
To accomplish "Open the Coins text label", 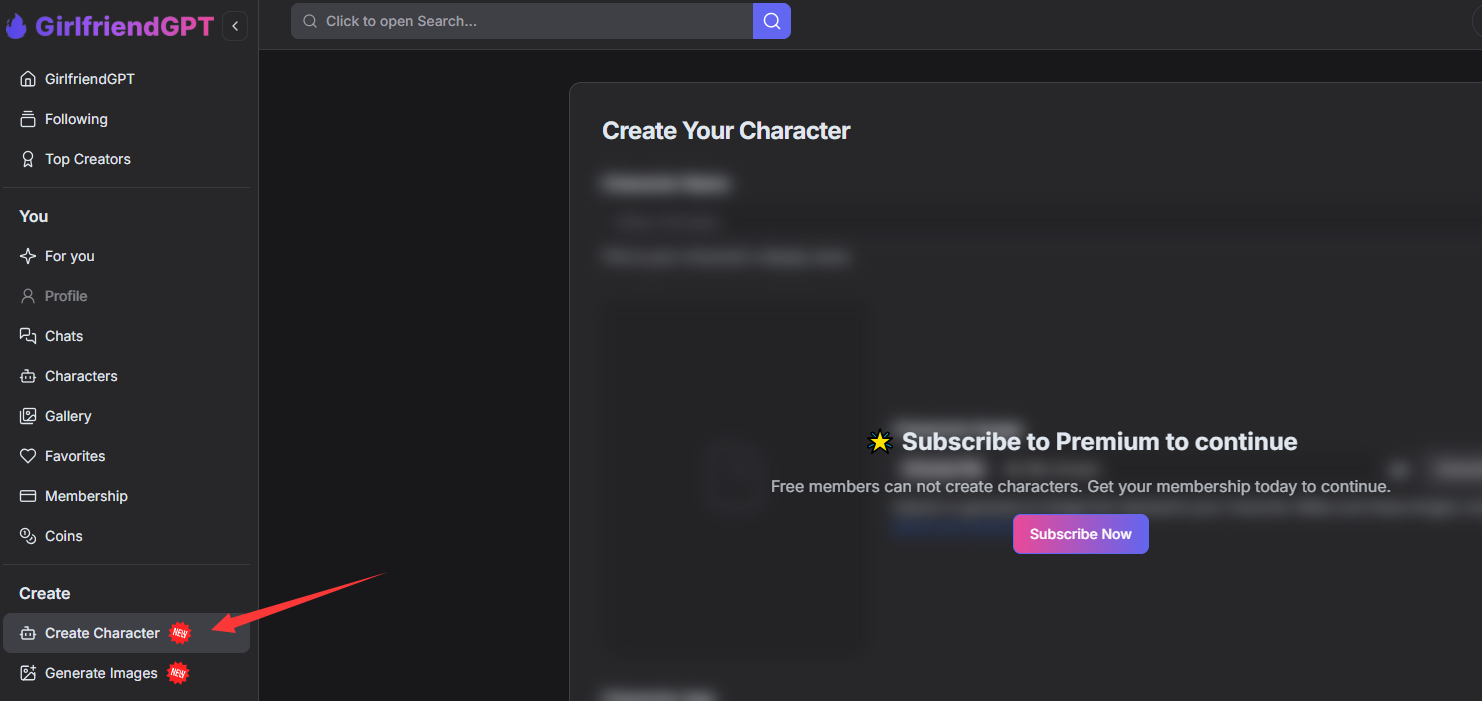I will click(x=64, y=536).
